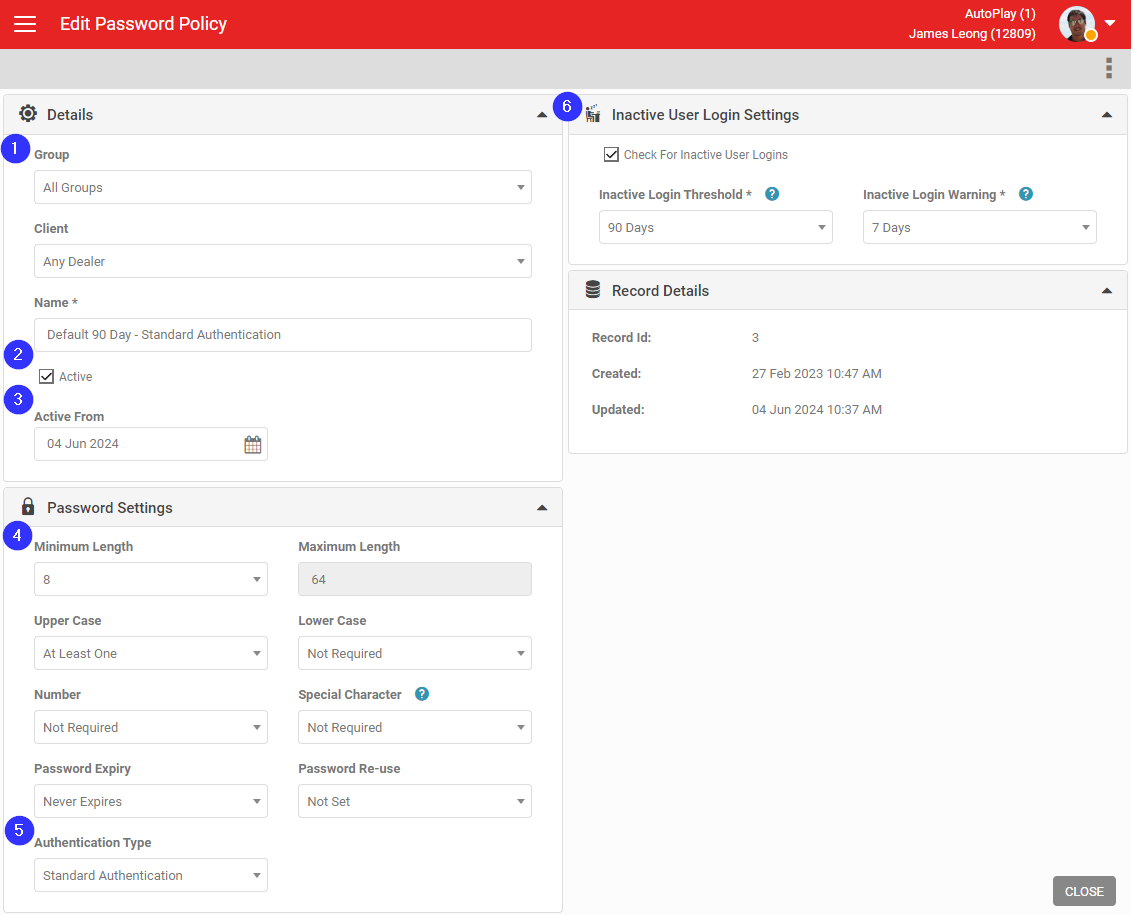Image resolution: width=1133 pixels, height=915 pixels.
Task: Click the Updated date 04 Jun 2024 10:37 AM
Action: tap(817, 410)
